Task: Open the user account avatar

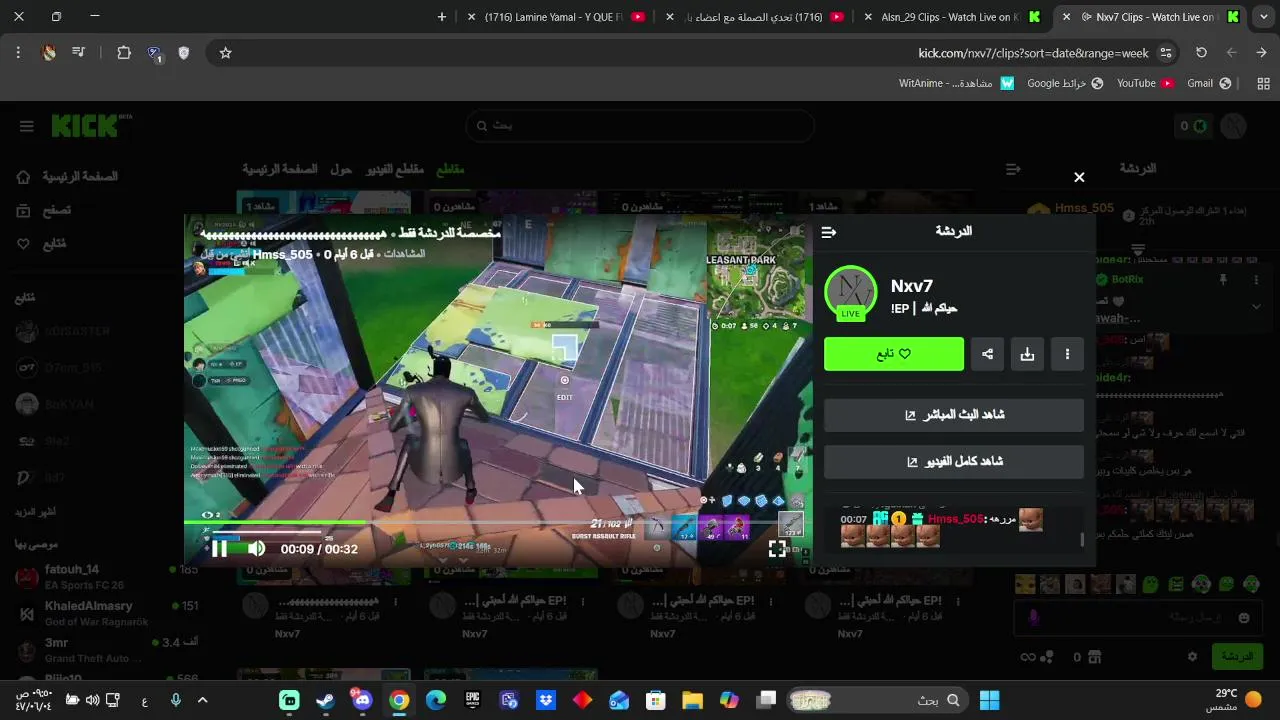Action: coord(1234,126)
